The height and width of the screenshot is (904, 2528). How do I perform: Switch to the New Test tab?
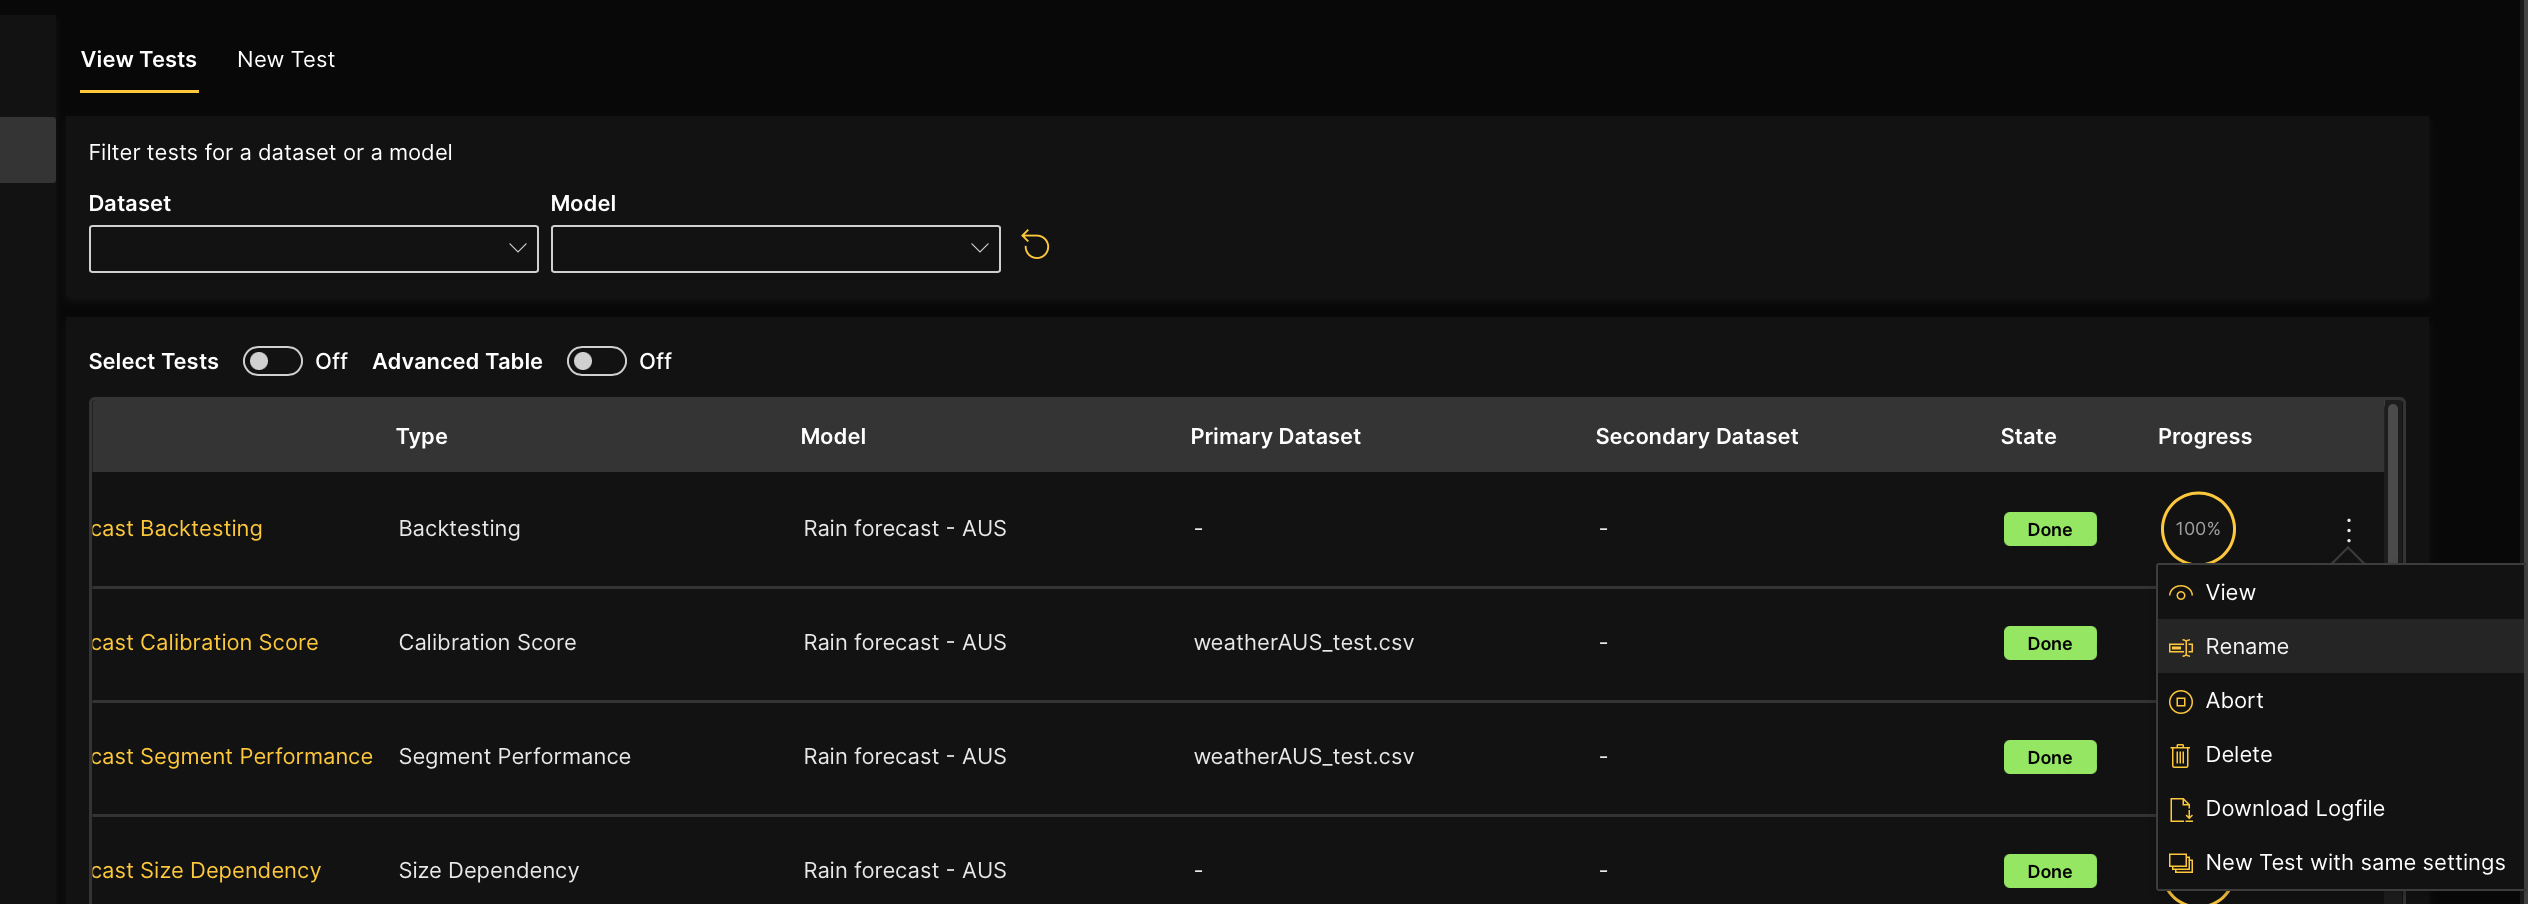[x=286, y=60]
